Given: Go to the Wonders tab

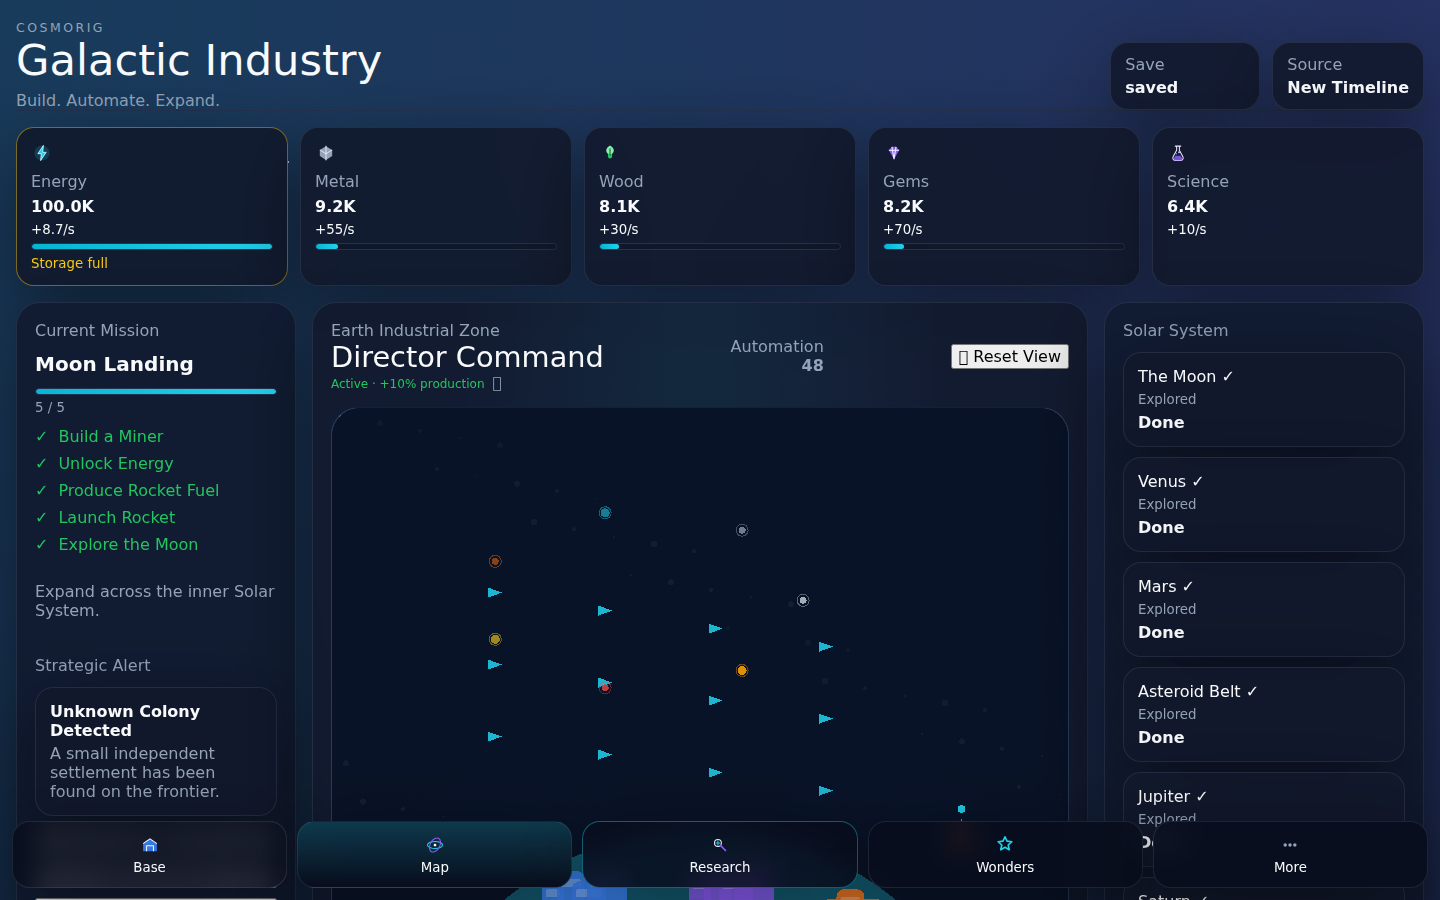Looking at the screenshot, I should pyautogui.click(x=1005, y=855).
